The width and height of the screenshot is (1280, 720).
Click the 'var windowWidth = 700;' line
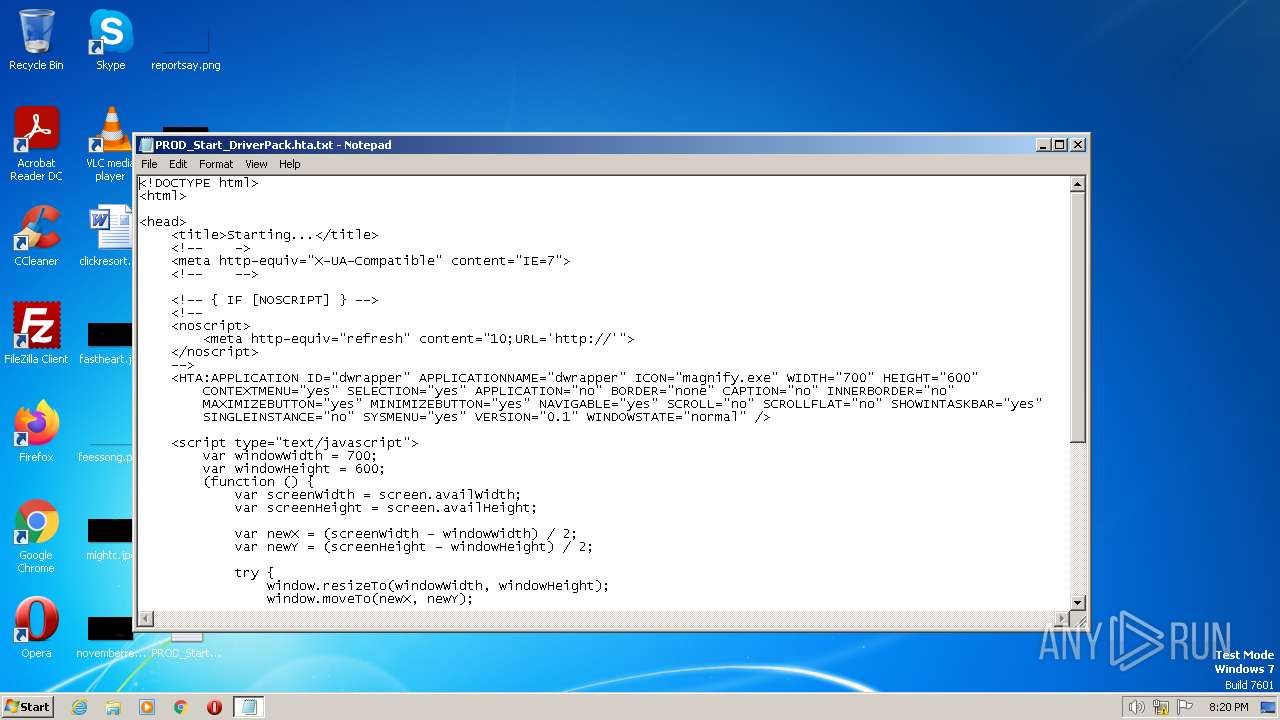click(290, 456)
